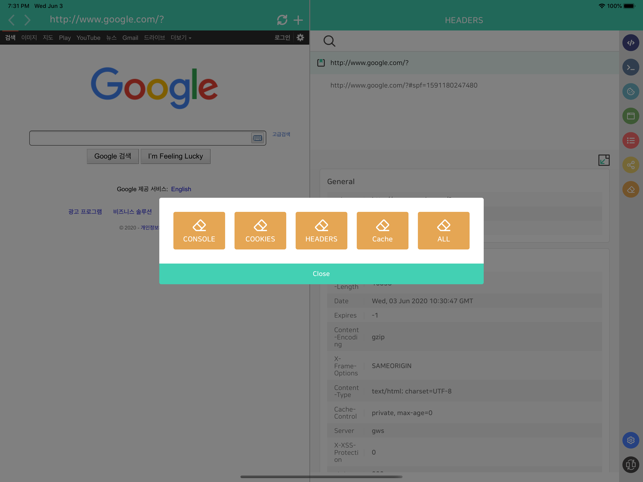Open 이미지 in Google bar
Screen dimensions: 643x482
[x=29, y=37]
